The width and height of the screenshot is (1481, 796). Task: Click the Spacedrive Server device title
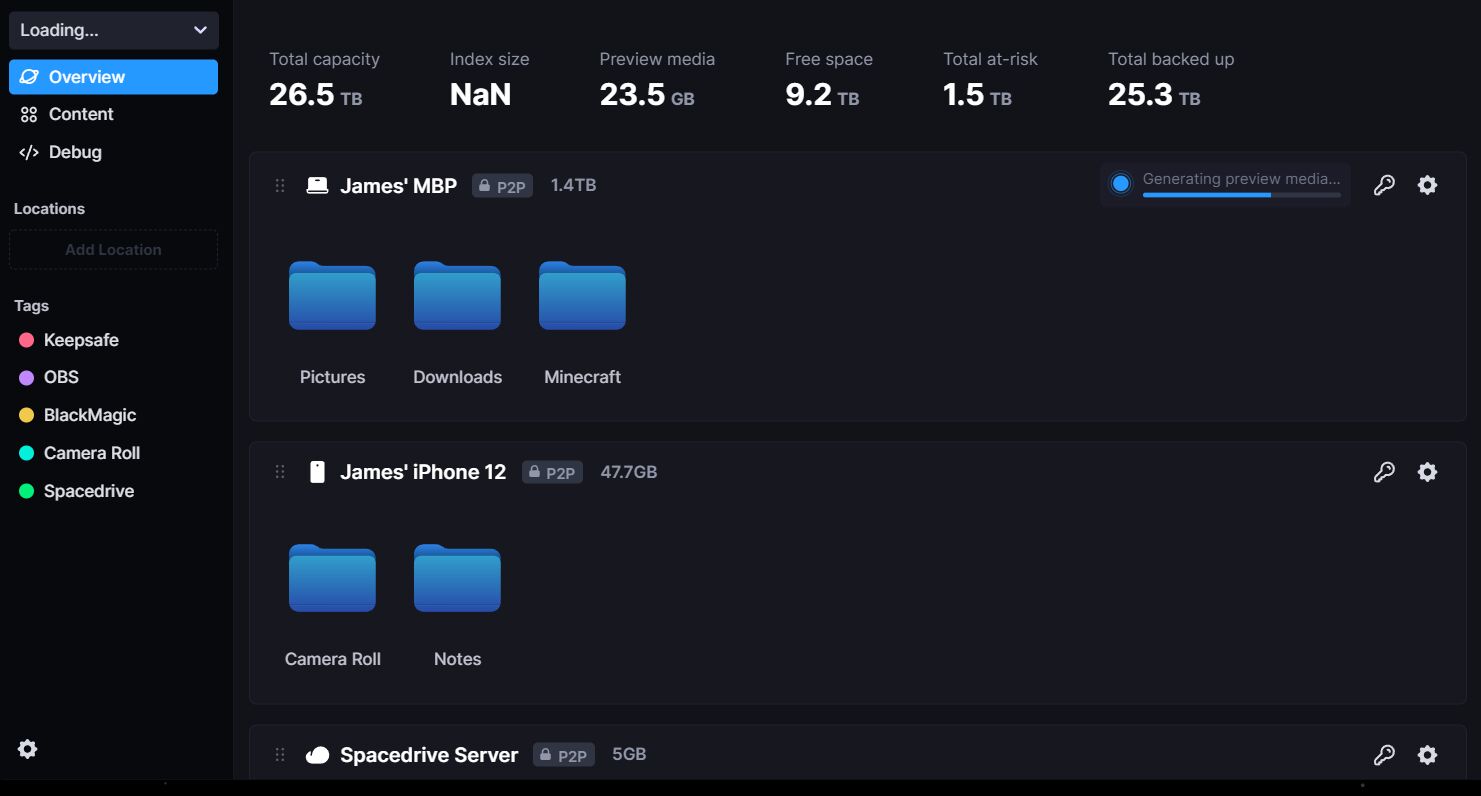pos(429,755)
